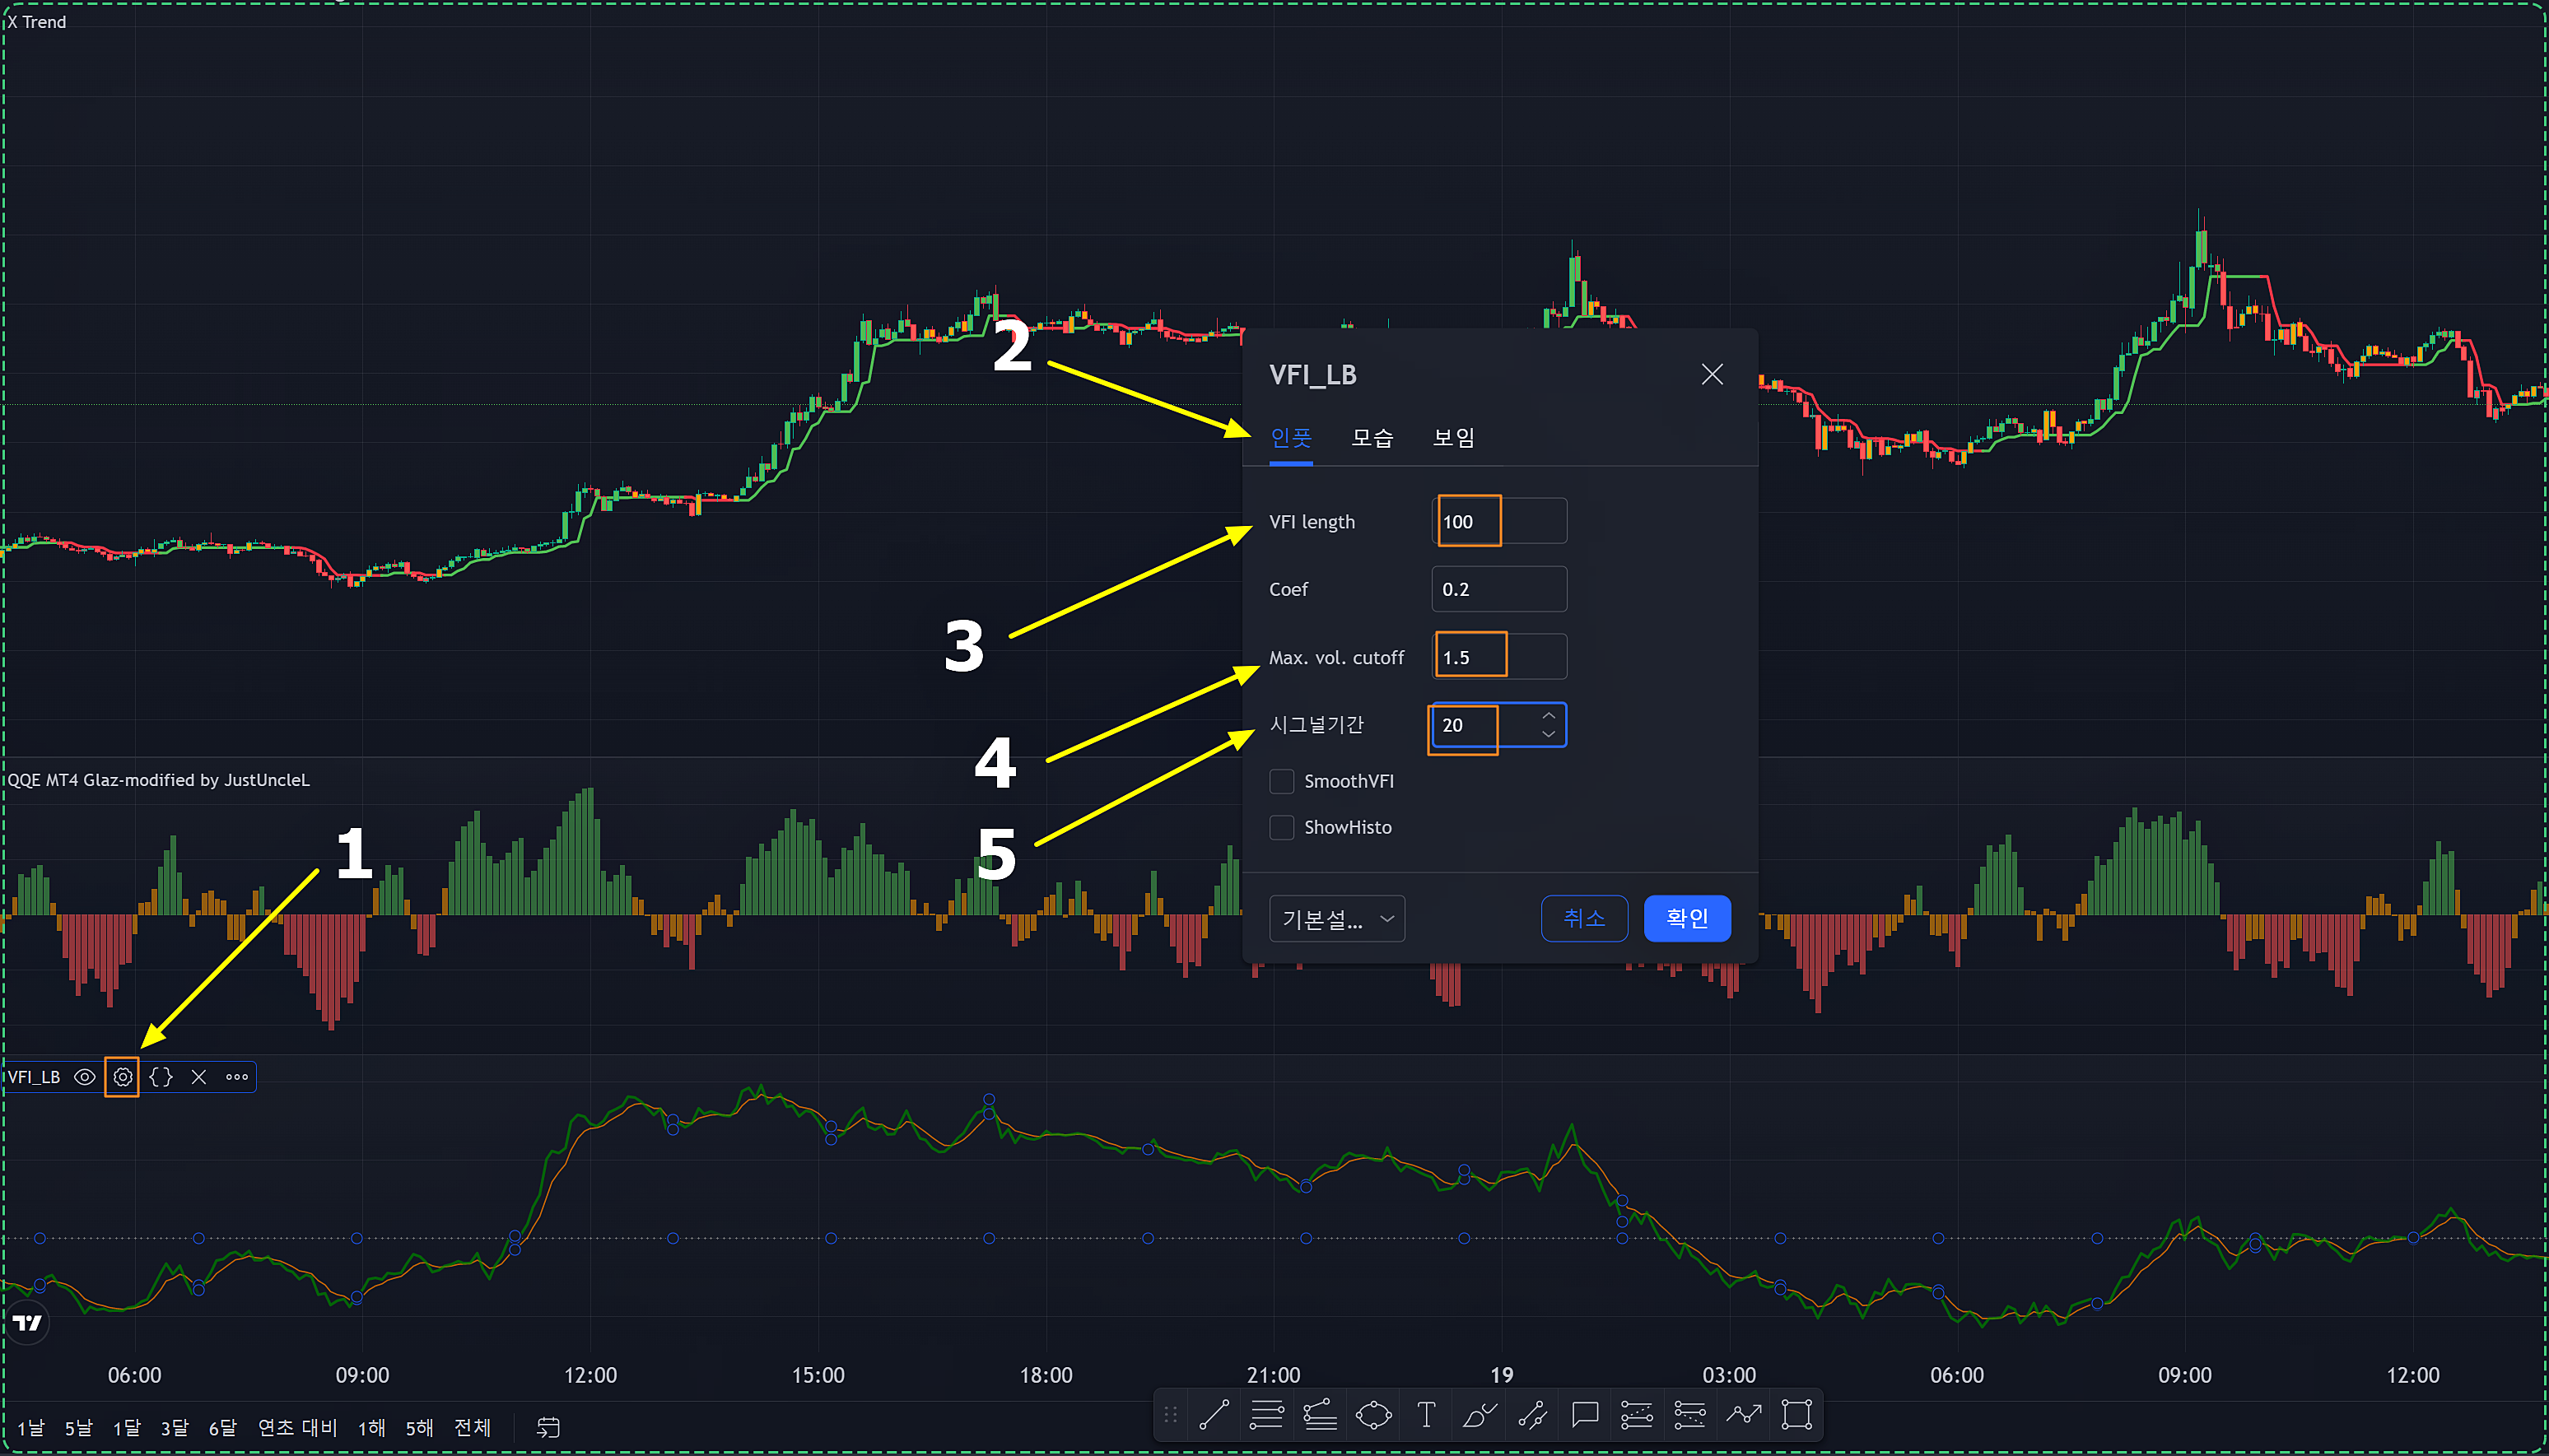Focus the 시그널기간 input field
The height and width of the screenshot is (1456, 2549).
tap(1499, 725)
